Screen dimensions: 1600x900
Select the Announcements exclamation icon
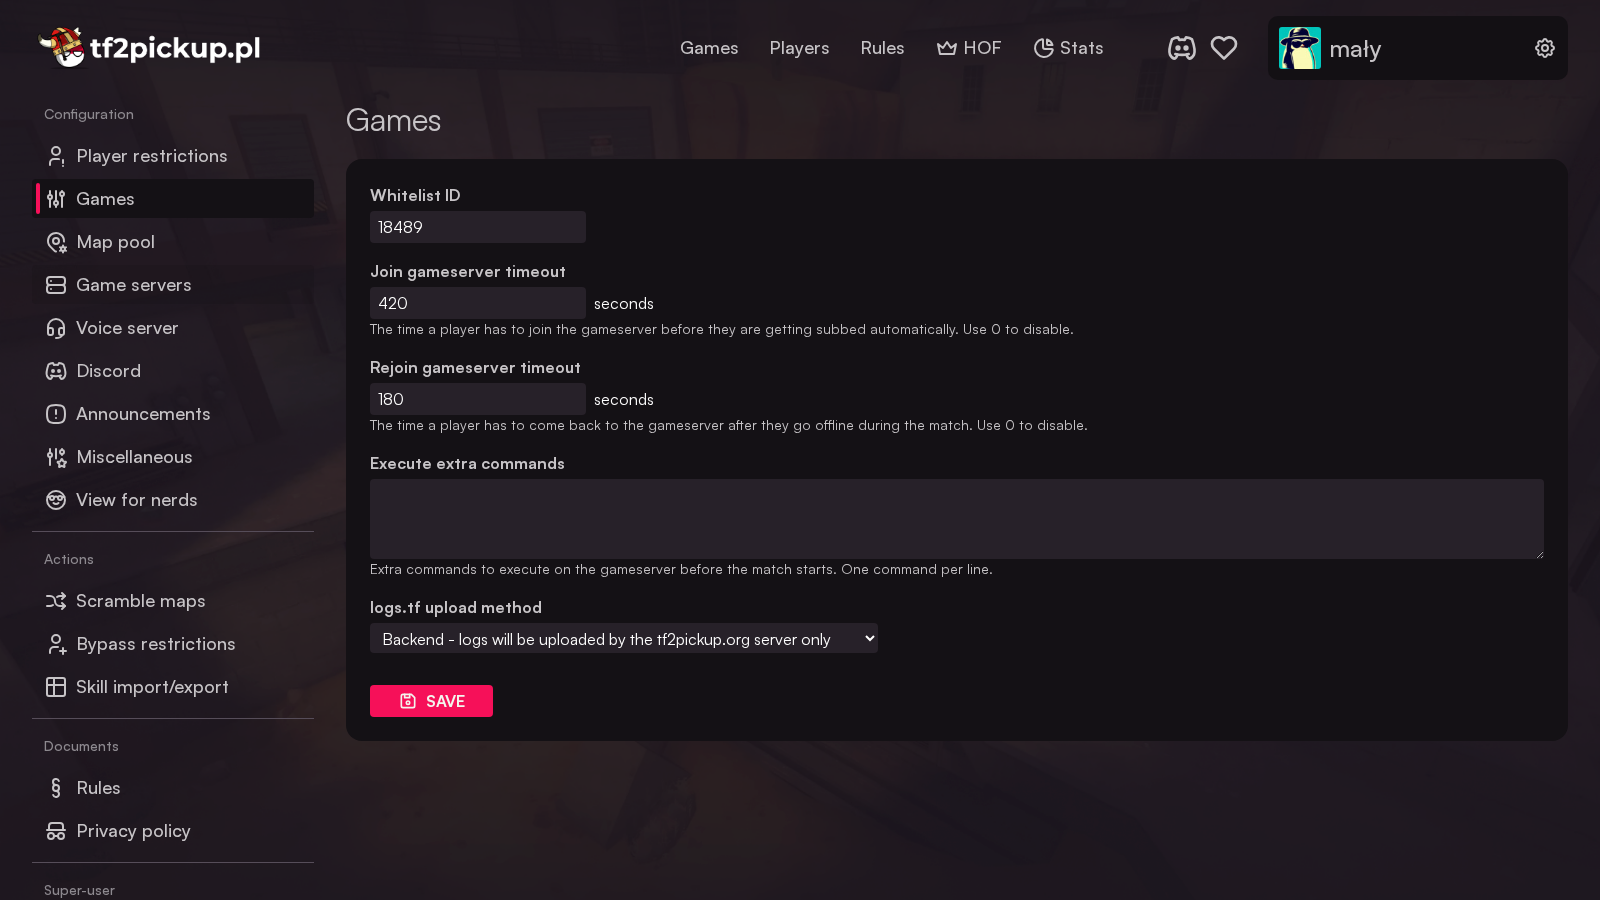pos(56,414)
